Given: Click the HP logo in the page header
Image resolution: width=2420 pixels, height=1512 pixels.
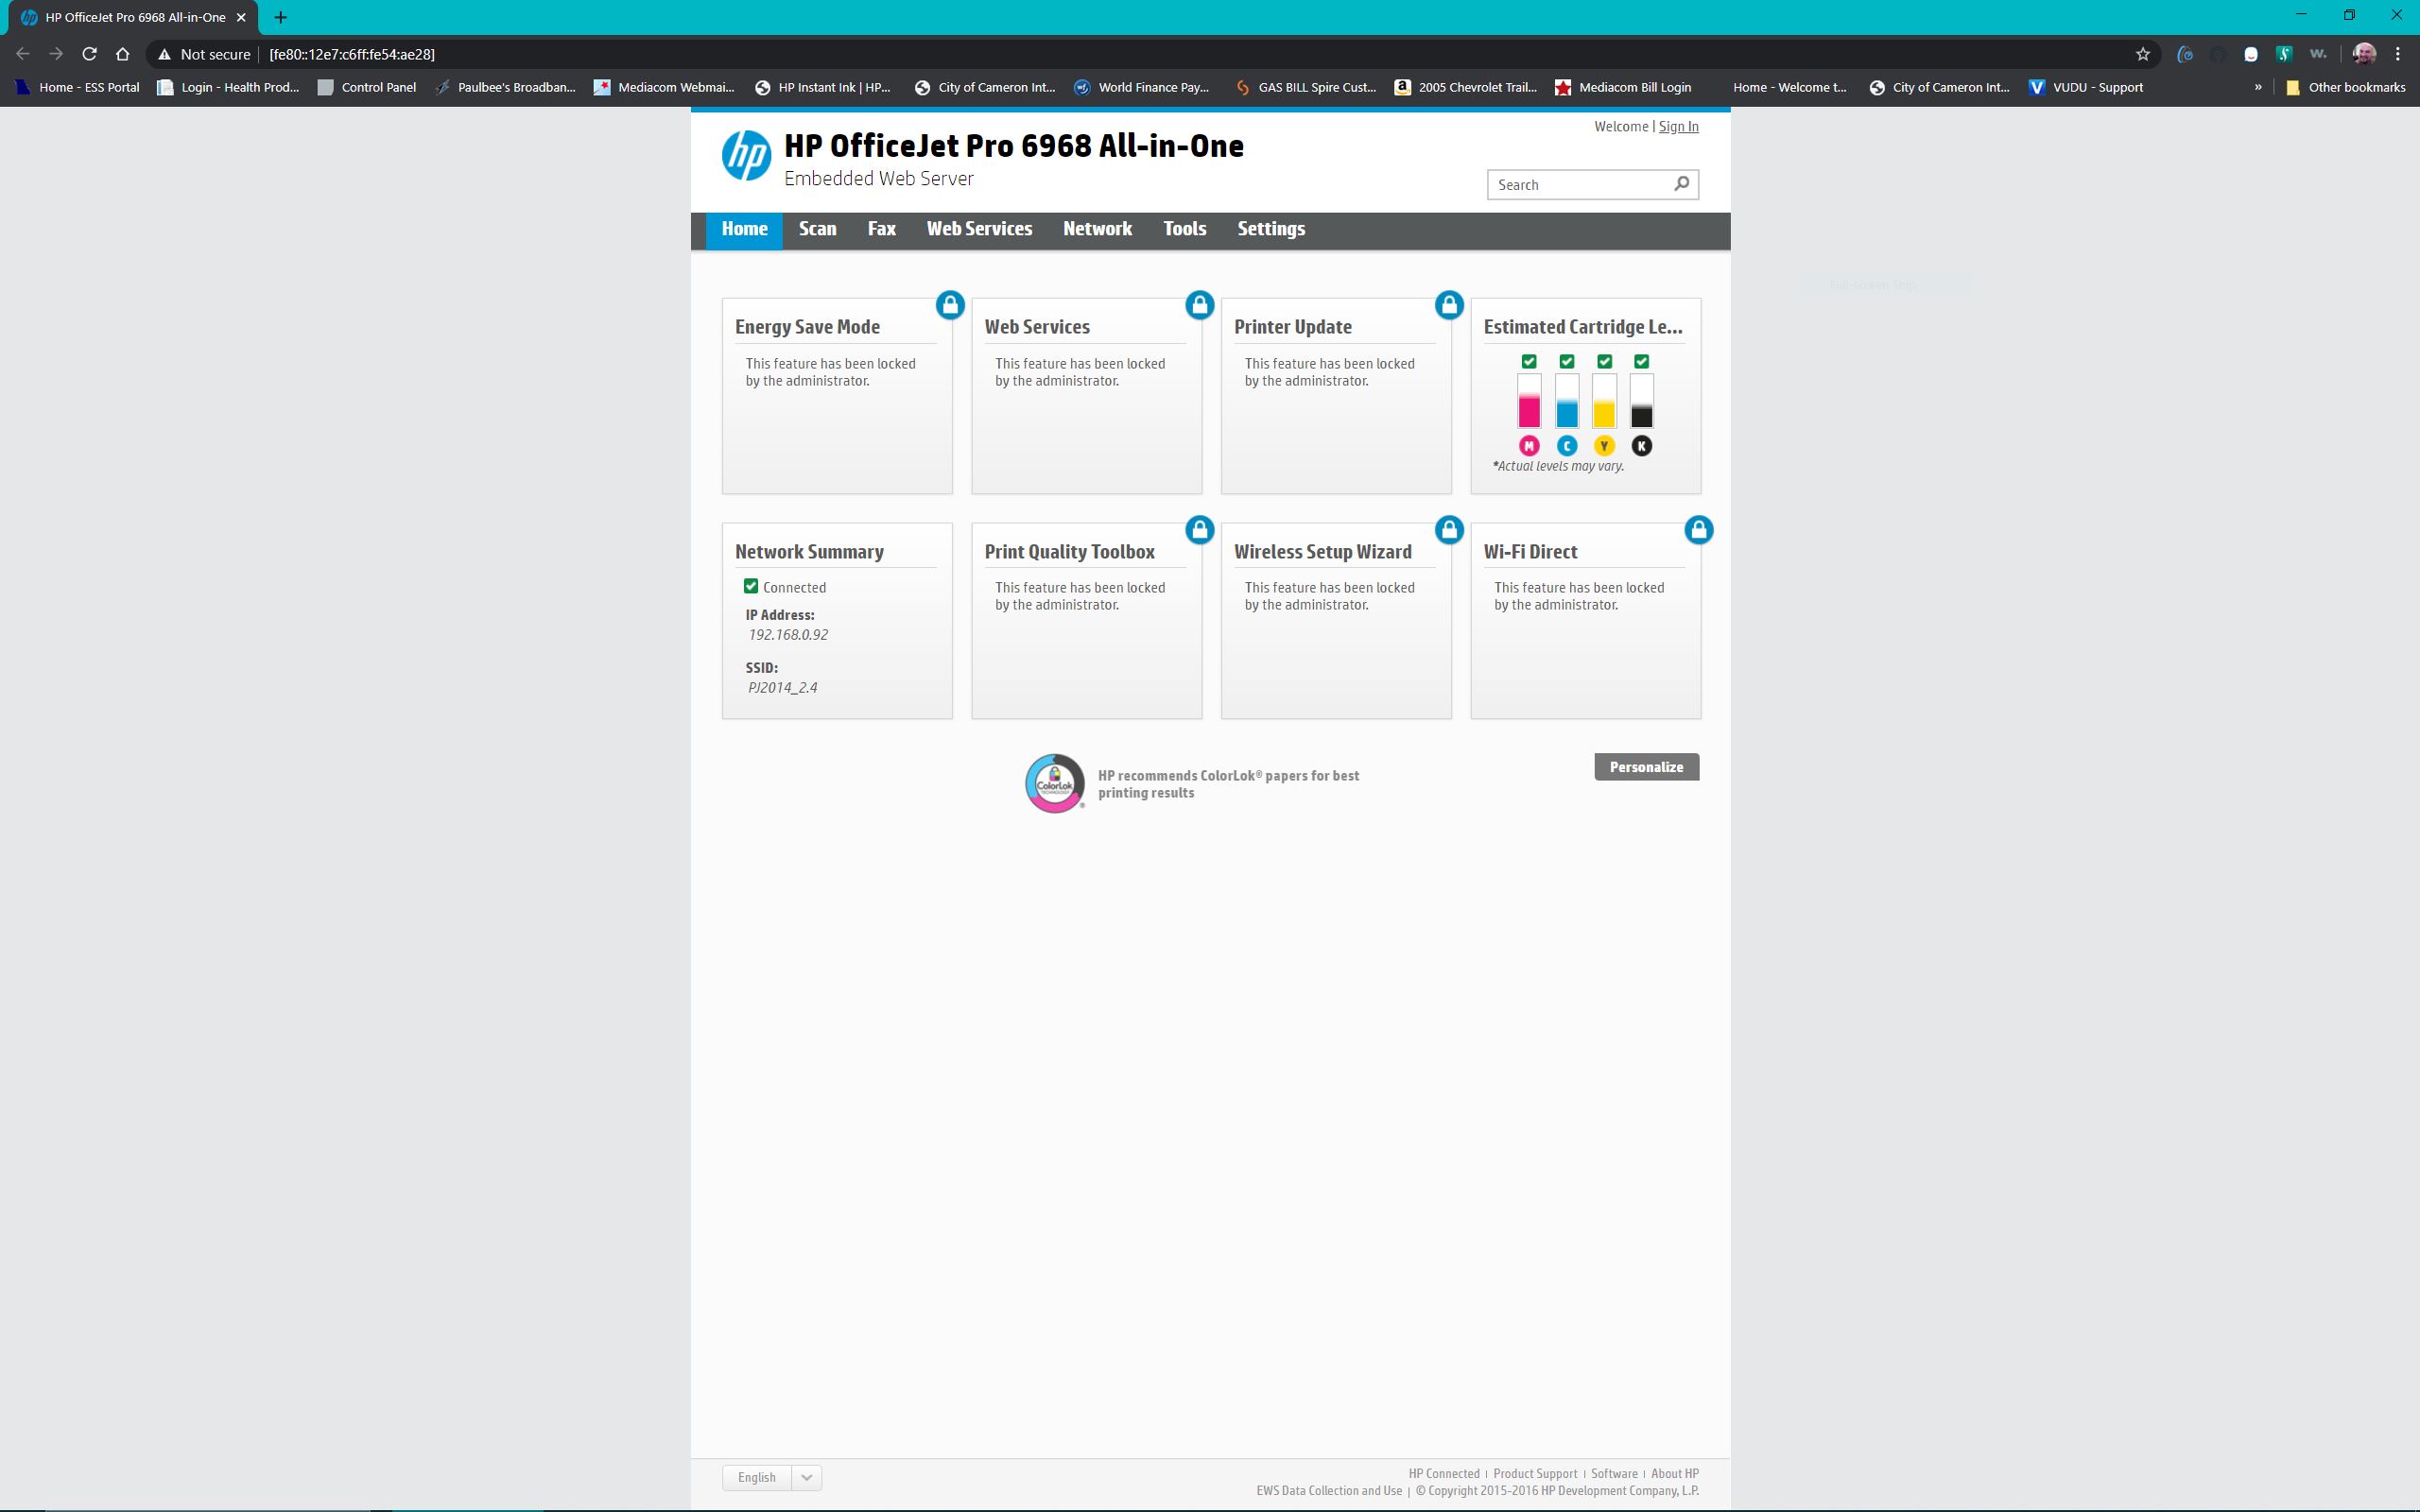Looking at the screenshot, I should pyautogui.click(x=746, y=156).
